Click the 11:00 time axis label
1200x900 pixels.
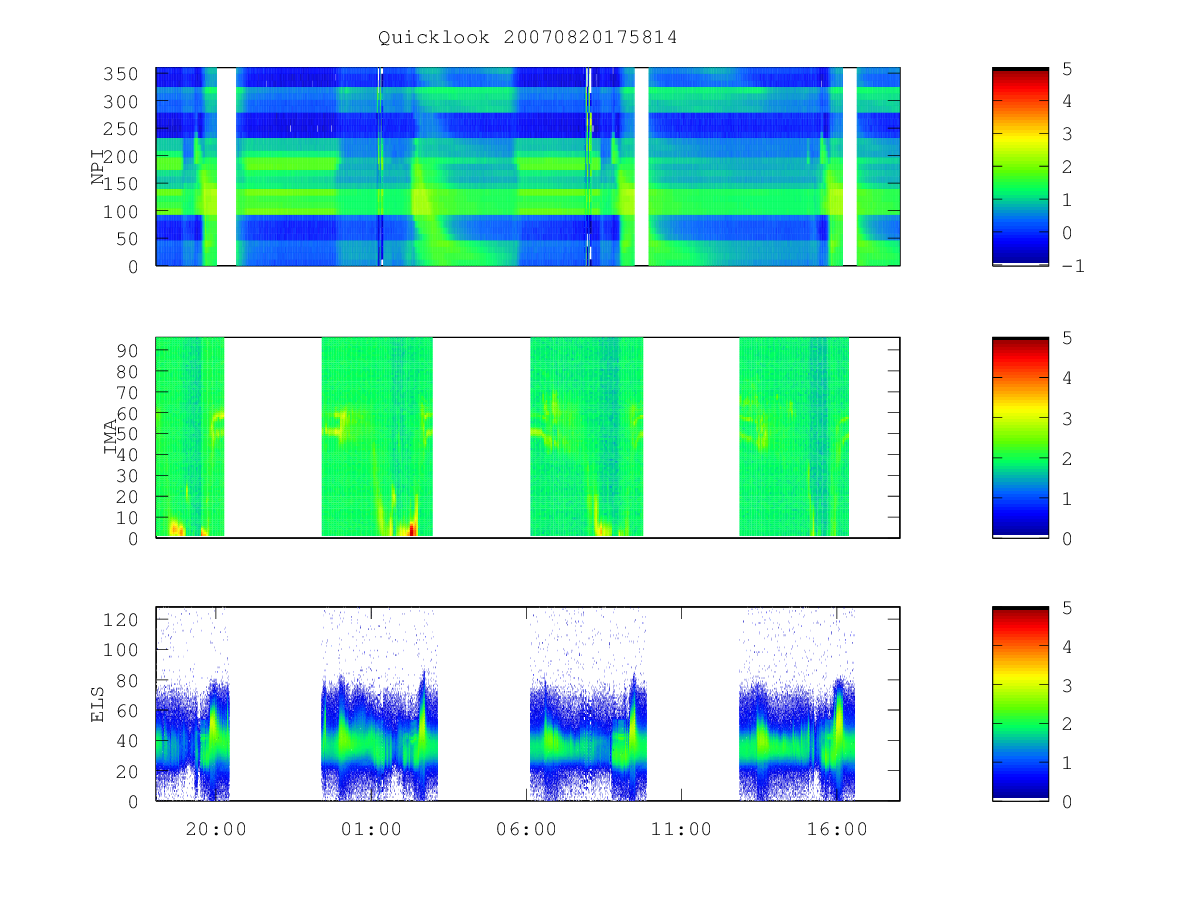(681, 829)
